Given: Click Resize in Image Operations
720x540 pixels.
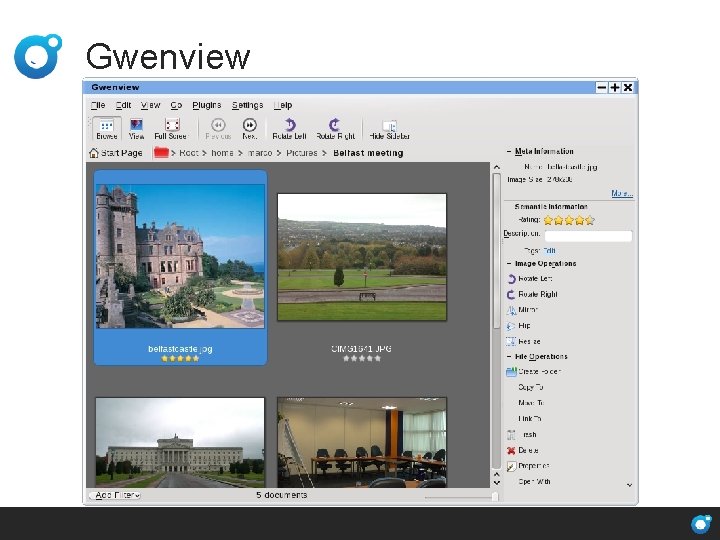Looking at the screenshot, I should tap(523, 341).
